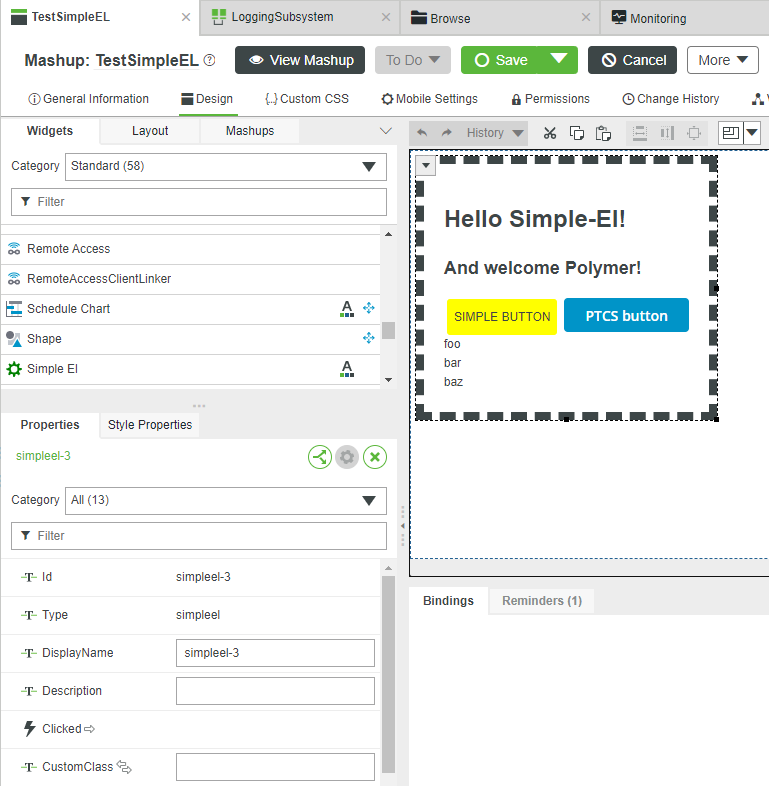Click the View Mashup button
The width and height of the screenshot is (769, 786).
click(300, 60)
